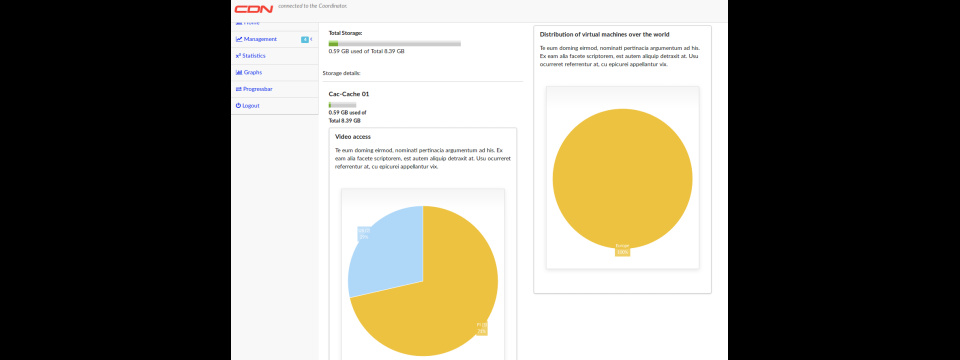The image size is (960, 360).
Task: Click the Cac-Cache 01 storage bar
Action: 342,105
